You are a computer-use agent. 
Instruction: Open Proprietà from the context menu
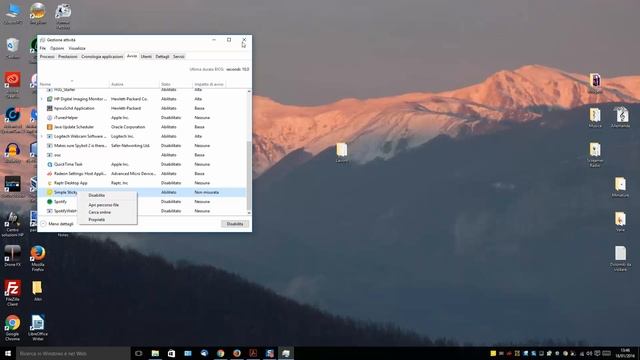click(97, 220)
